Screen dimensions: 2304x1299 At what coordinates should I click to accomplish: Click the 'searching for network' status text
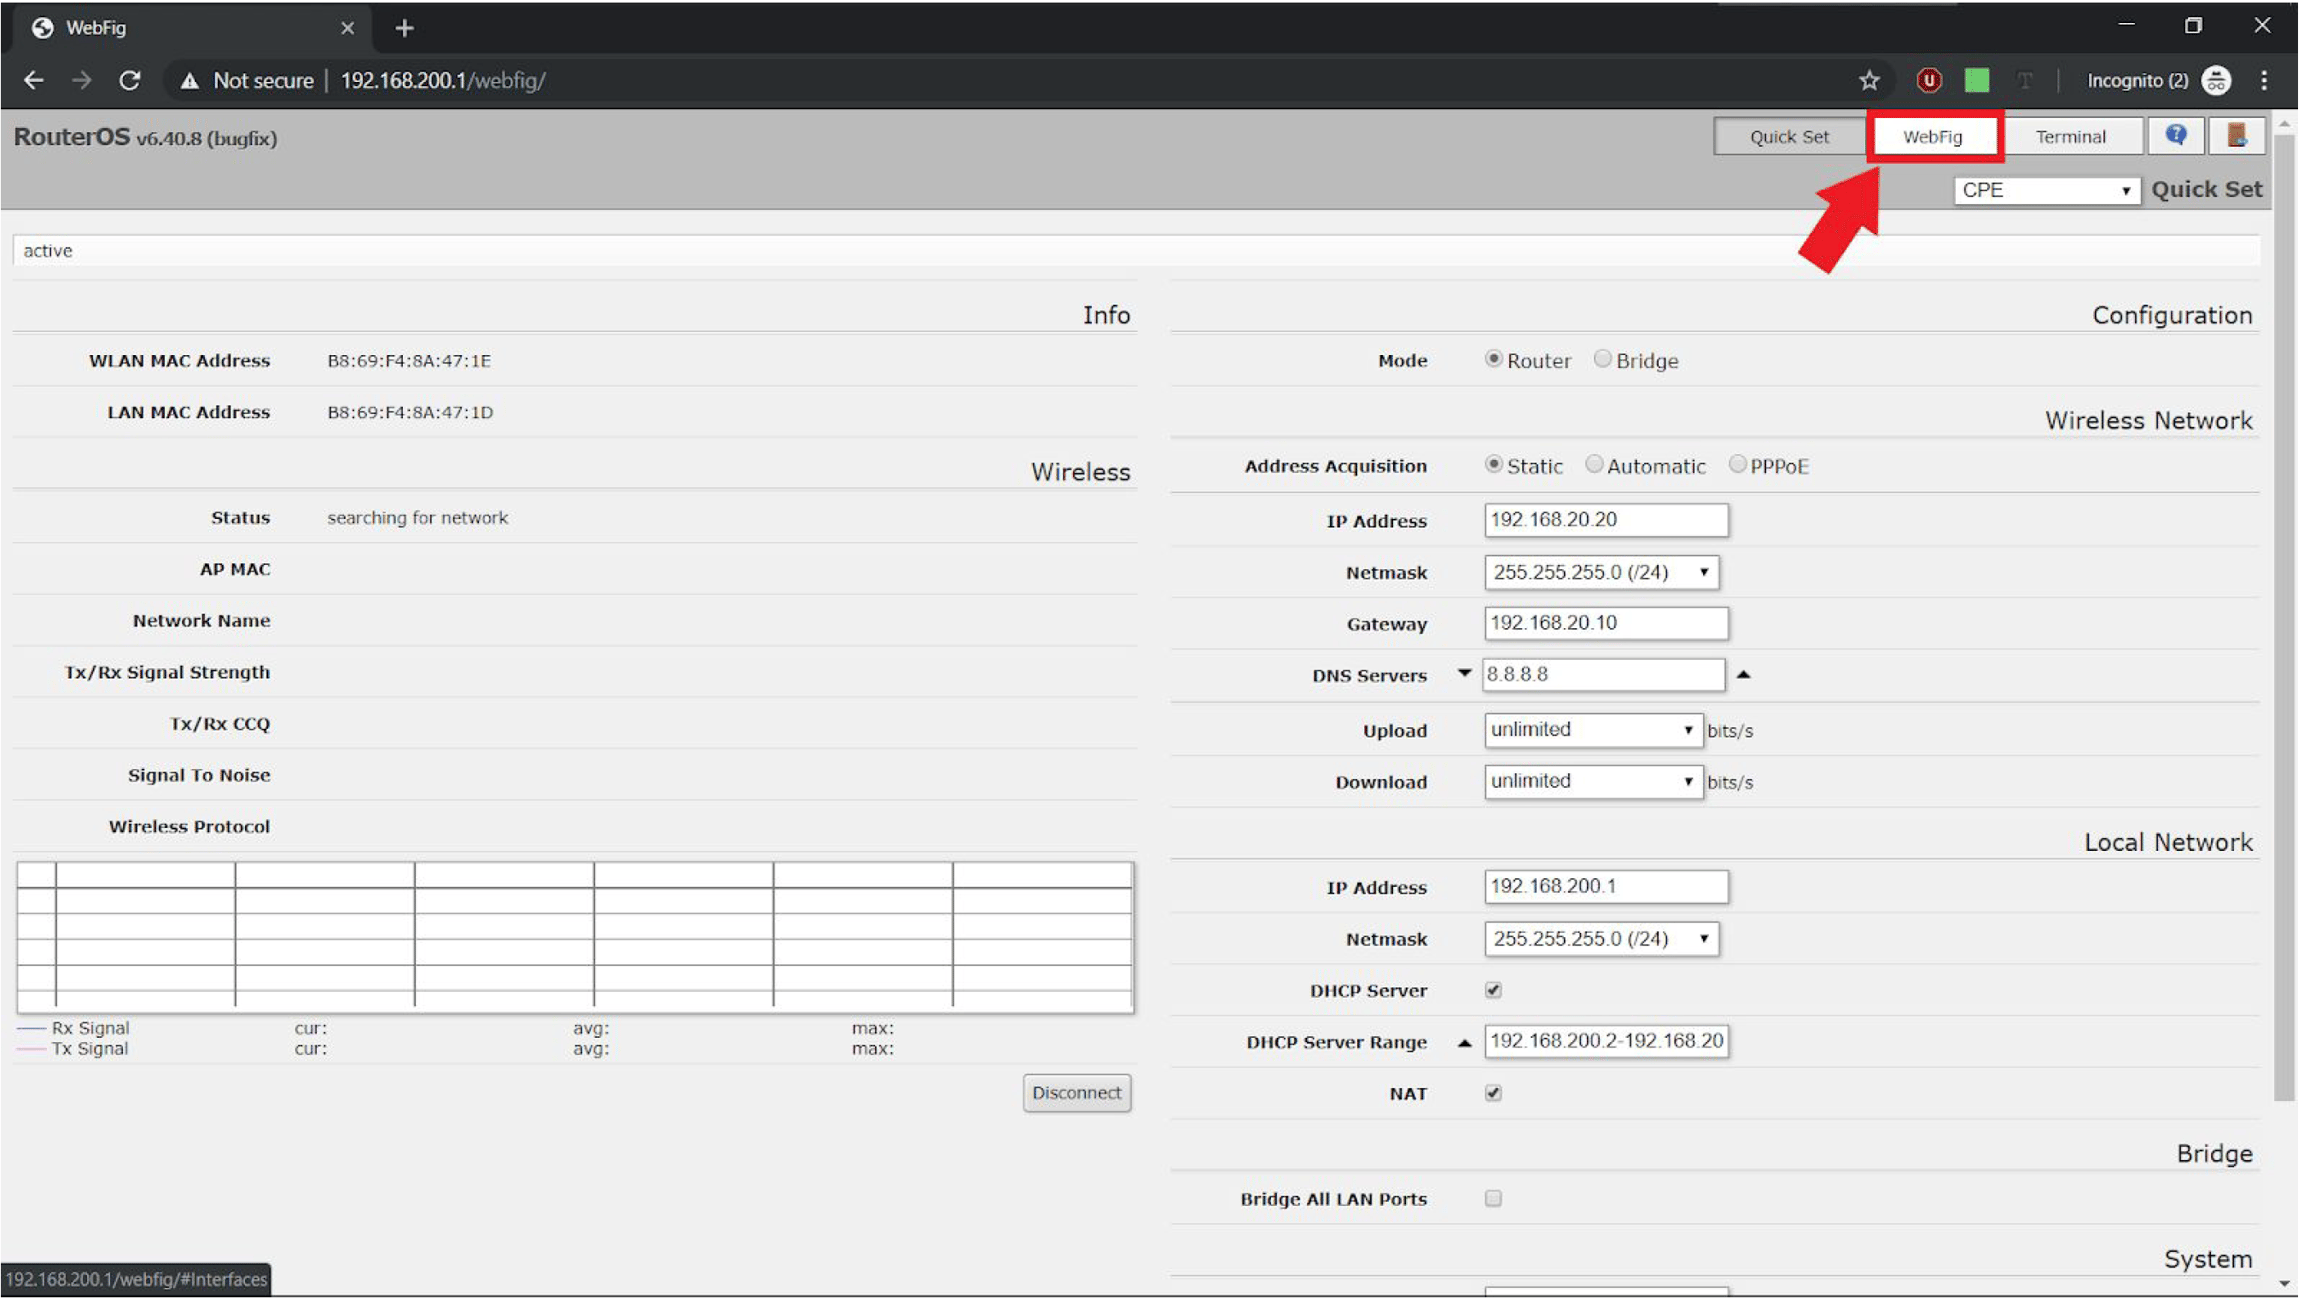pyautogui.click(x=417, y=518)
